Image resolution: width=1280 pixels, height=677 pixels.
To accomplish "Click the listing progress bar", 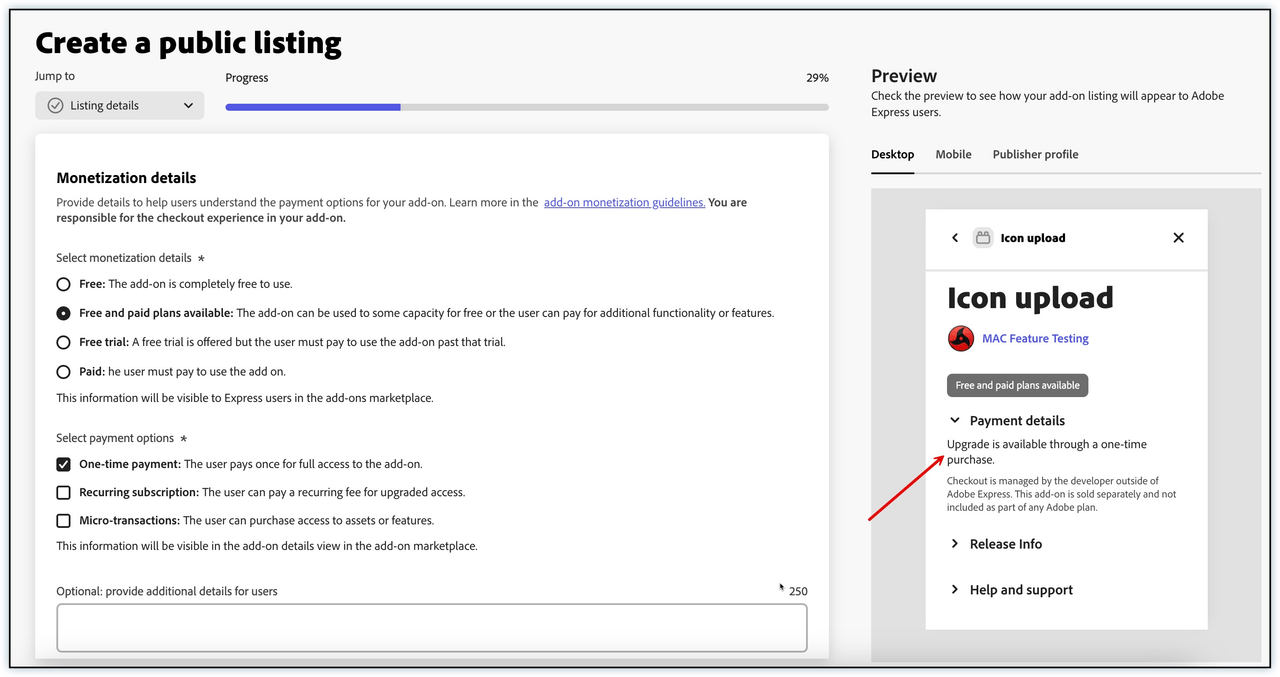I will point(527,107).
